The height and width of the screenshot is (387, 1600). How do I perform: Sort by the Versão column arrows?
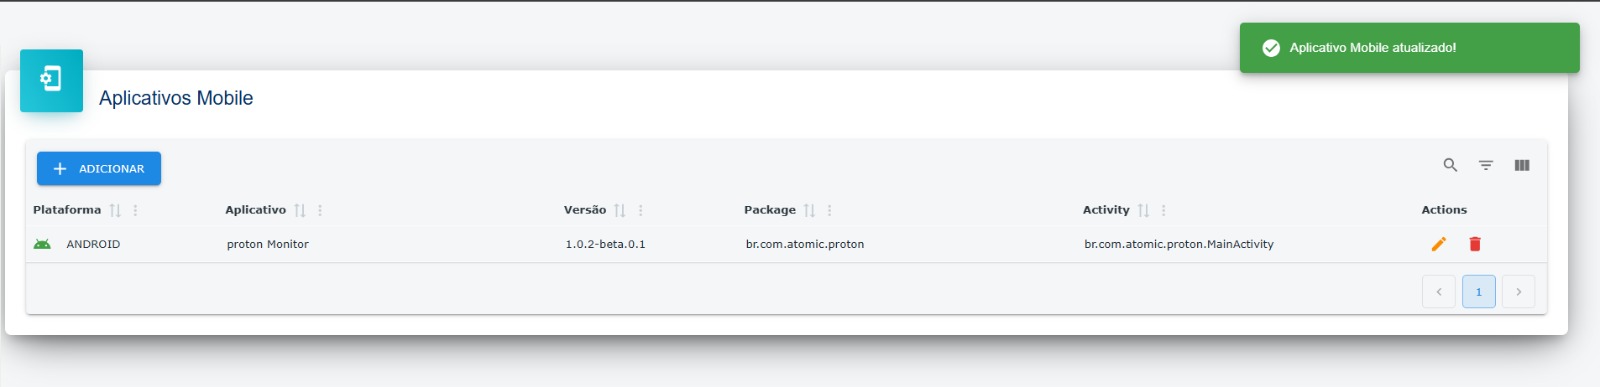coord(620,210)
